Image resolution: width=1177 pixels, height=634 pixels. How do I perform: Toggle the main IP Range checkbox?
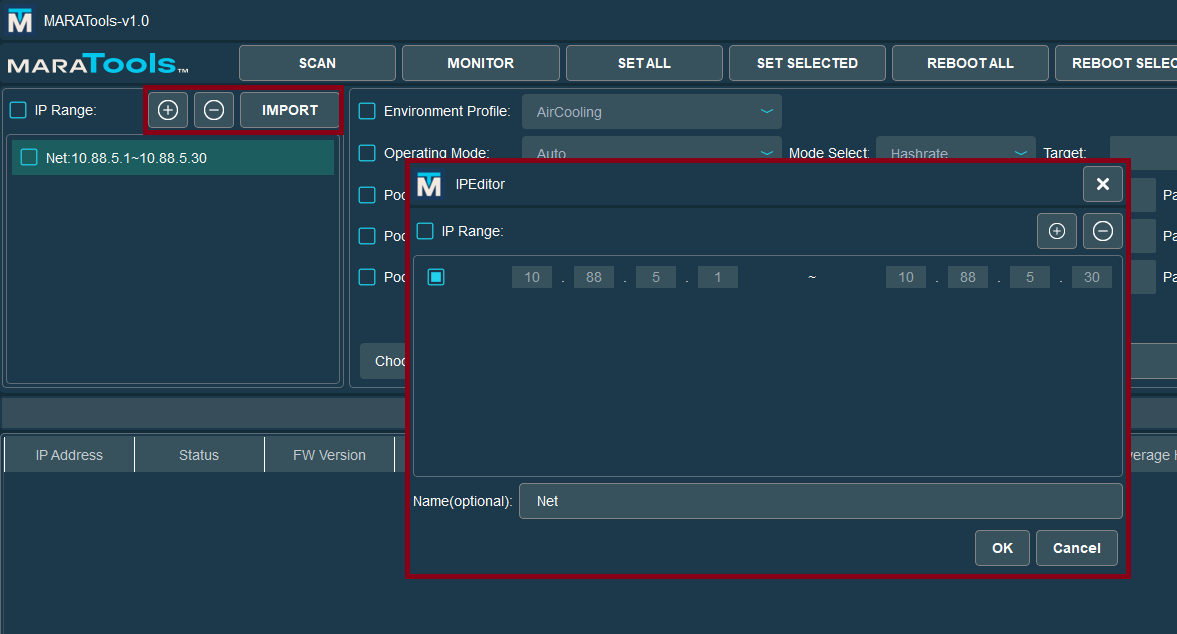click(18, 110)
